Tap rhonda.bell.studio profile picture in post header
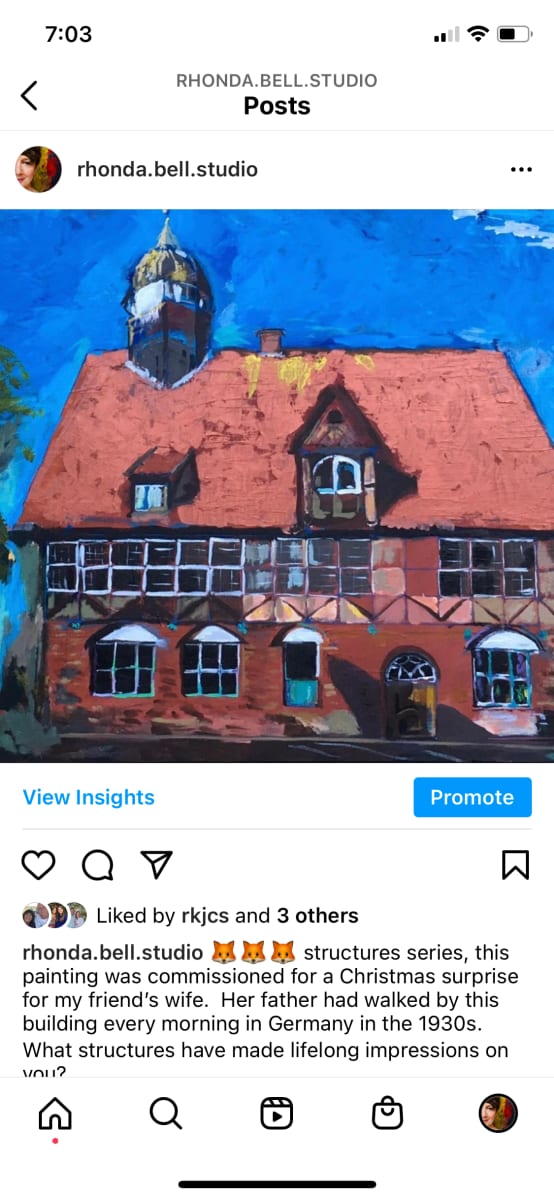This screenshot has height=1200, width=554. (38, 169)
